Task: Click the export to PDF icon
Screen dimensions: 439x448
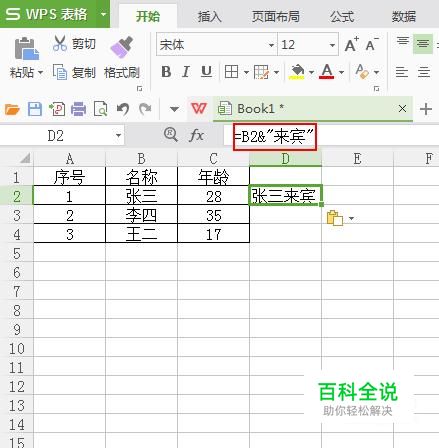Action: click(57, 109)
